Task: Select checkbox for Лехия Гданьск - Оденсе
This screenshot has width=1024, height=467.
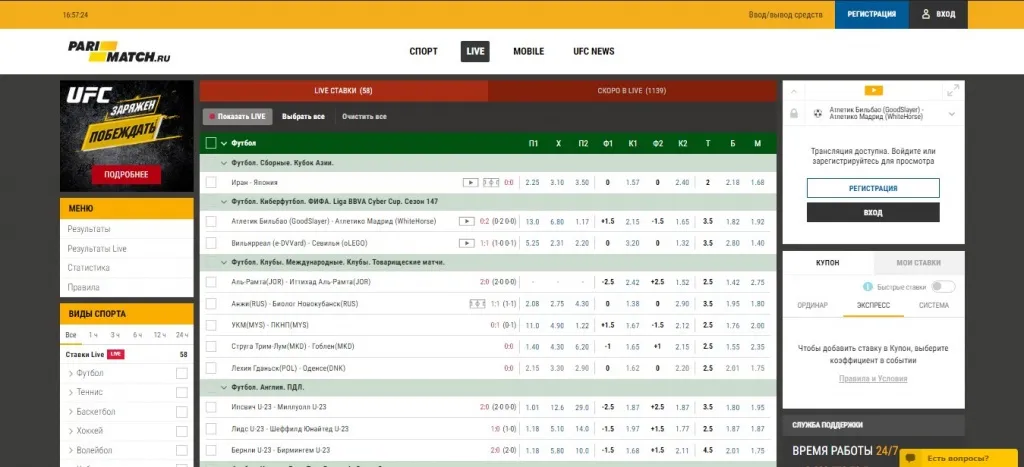Action: click(210, 368)
